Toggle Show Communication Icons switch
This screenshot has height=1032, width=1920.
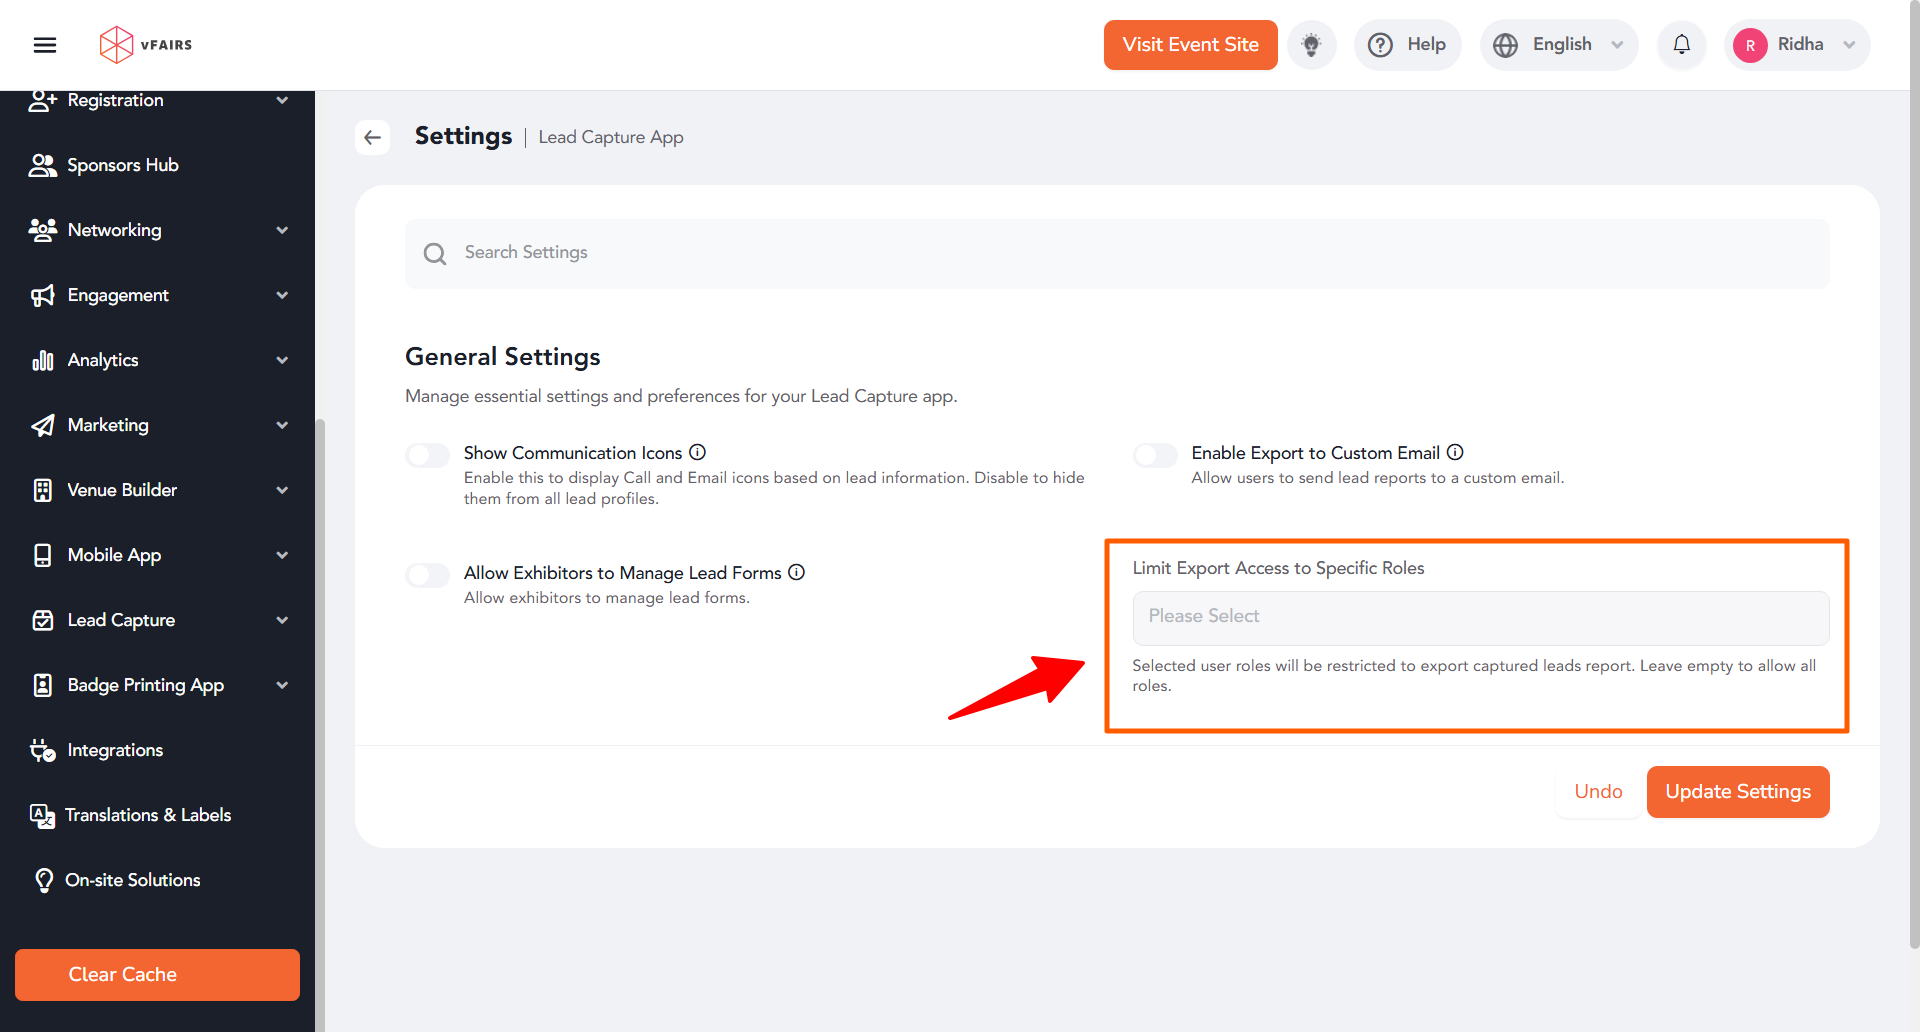(x=427, y=456)
